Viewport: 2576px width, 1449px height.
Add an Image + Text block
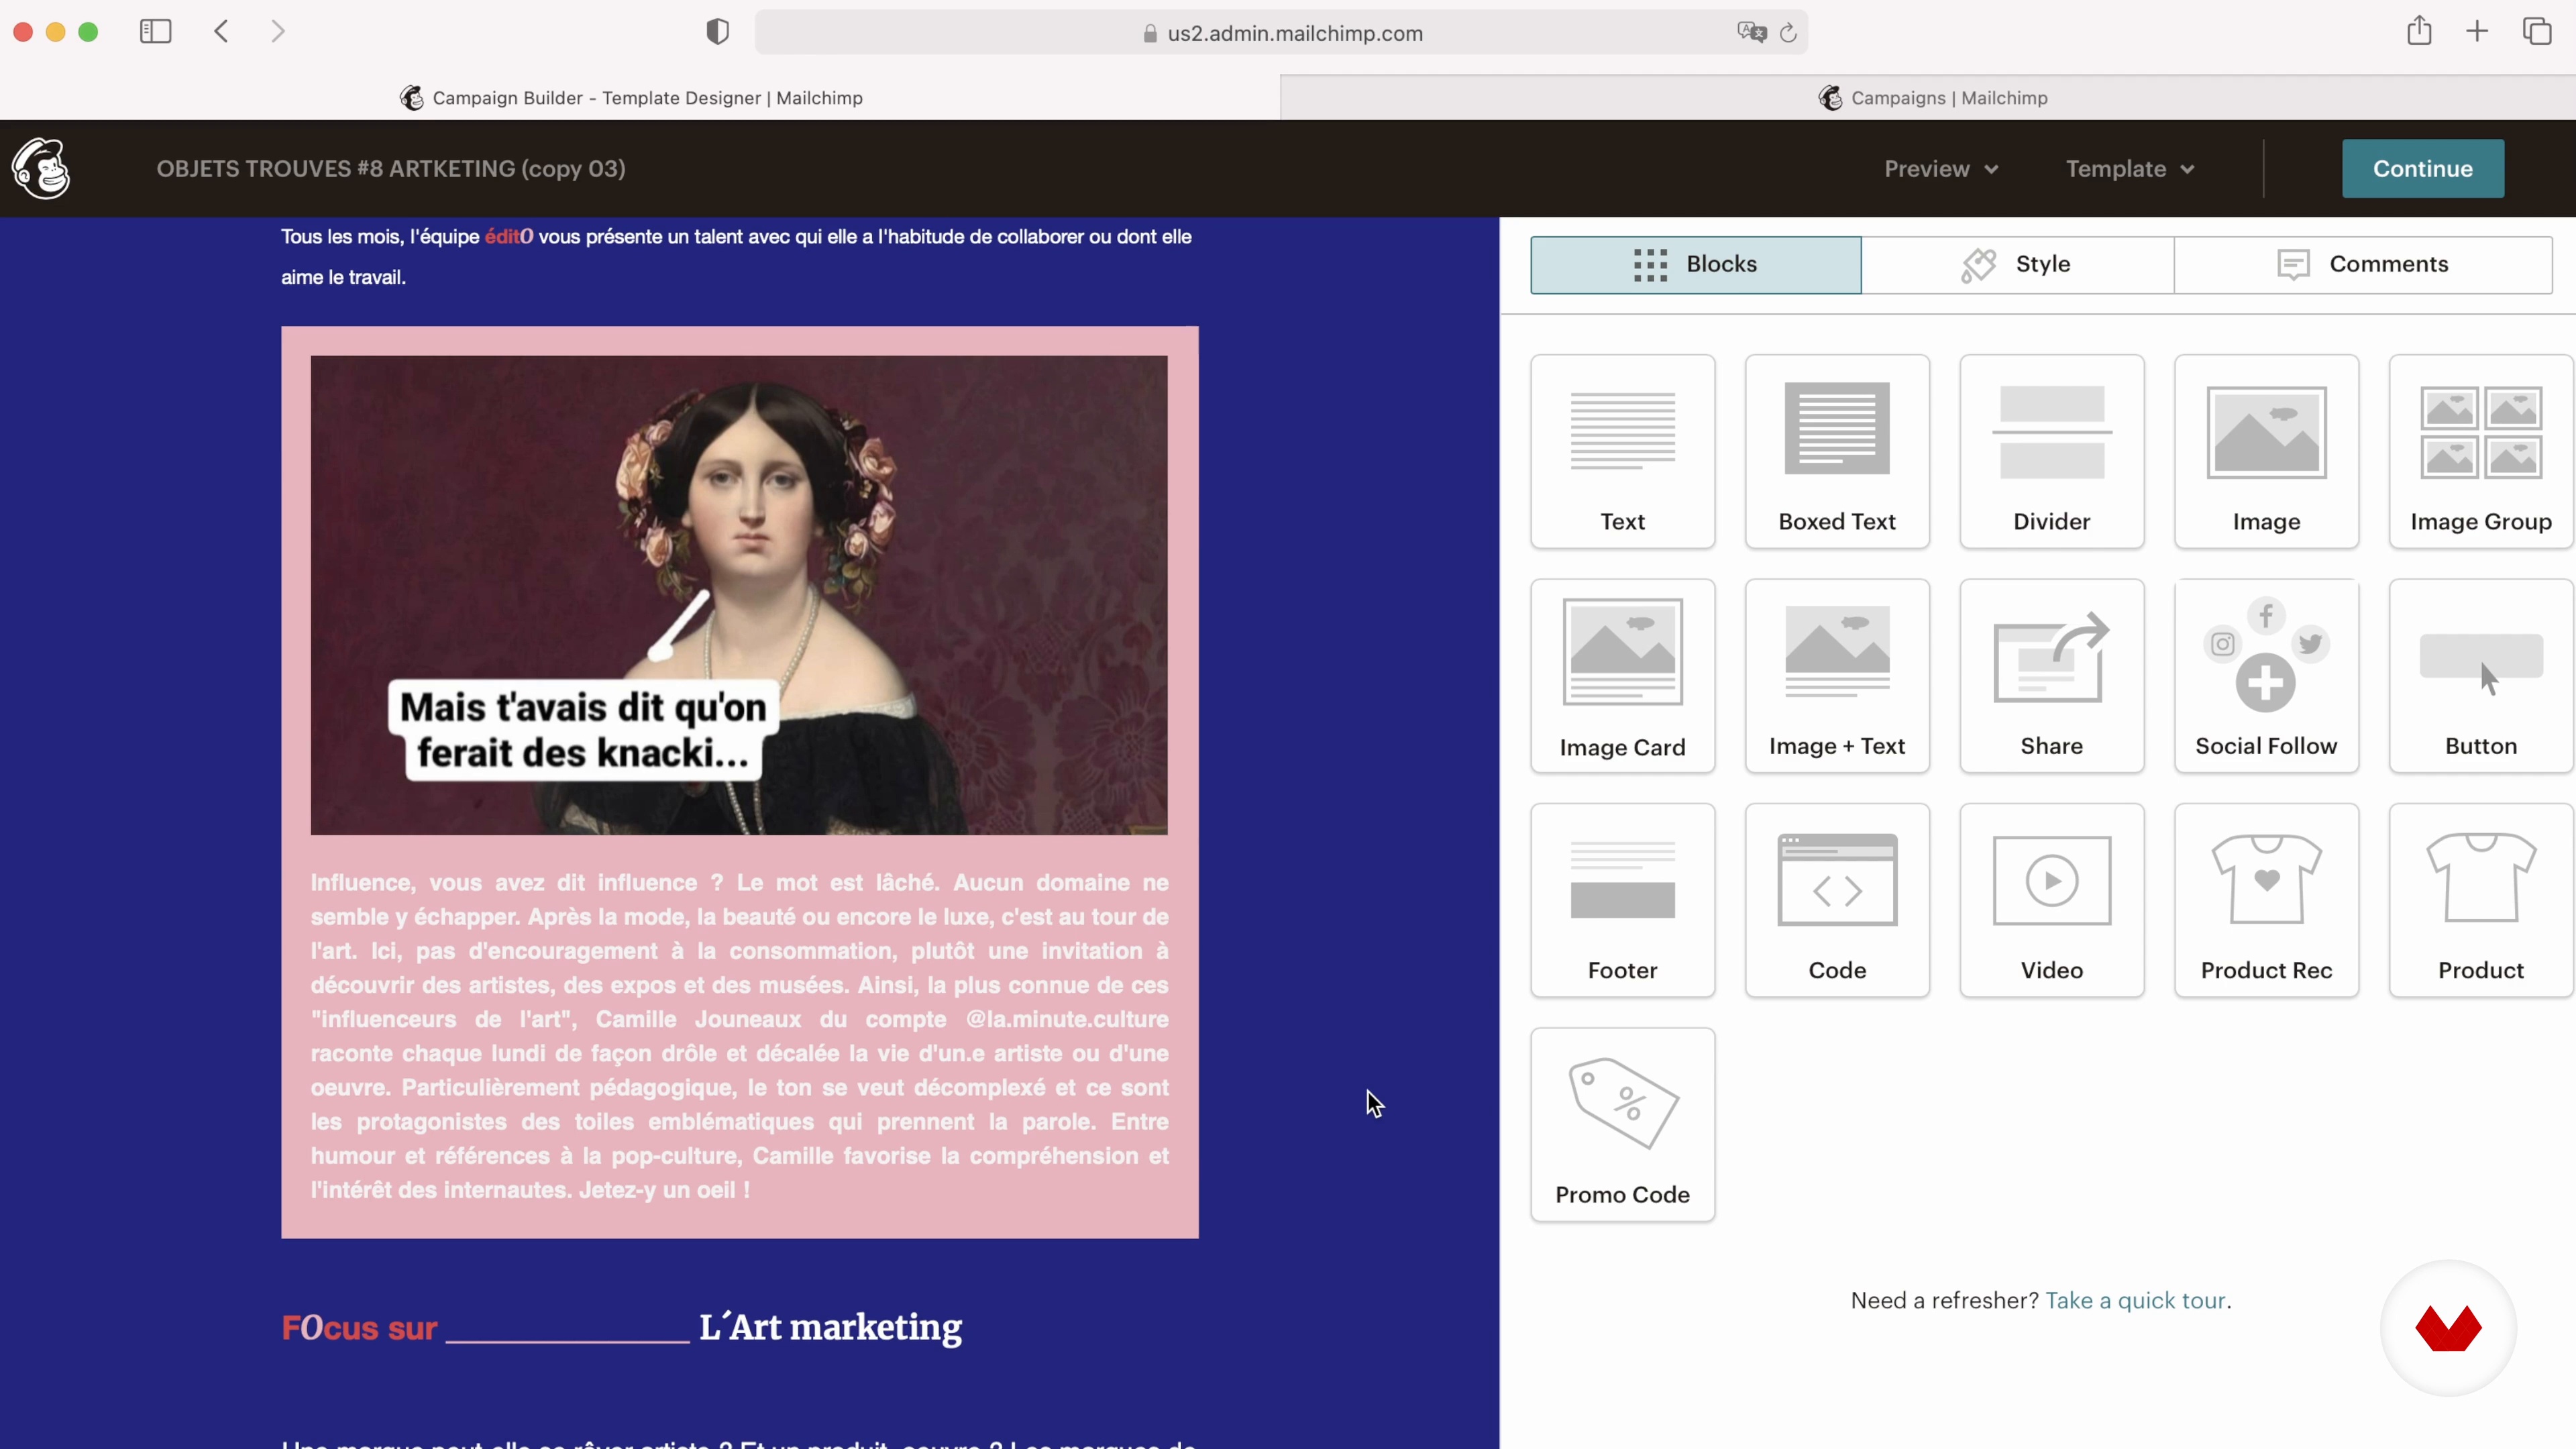pos(1837,676)
